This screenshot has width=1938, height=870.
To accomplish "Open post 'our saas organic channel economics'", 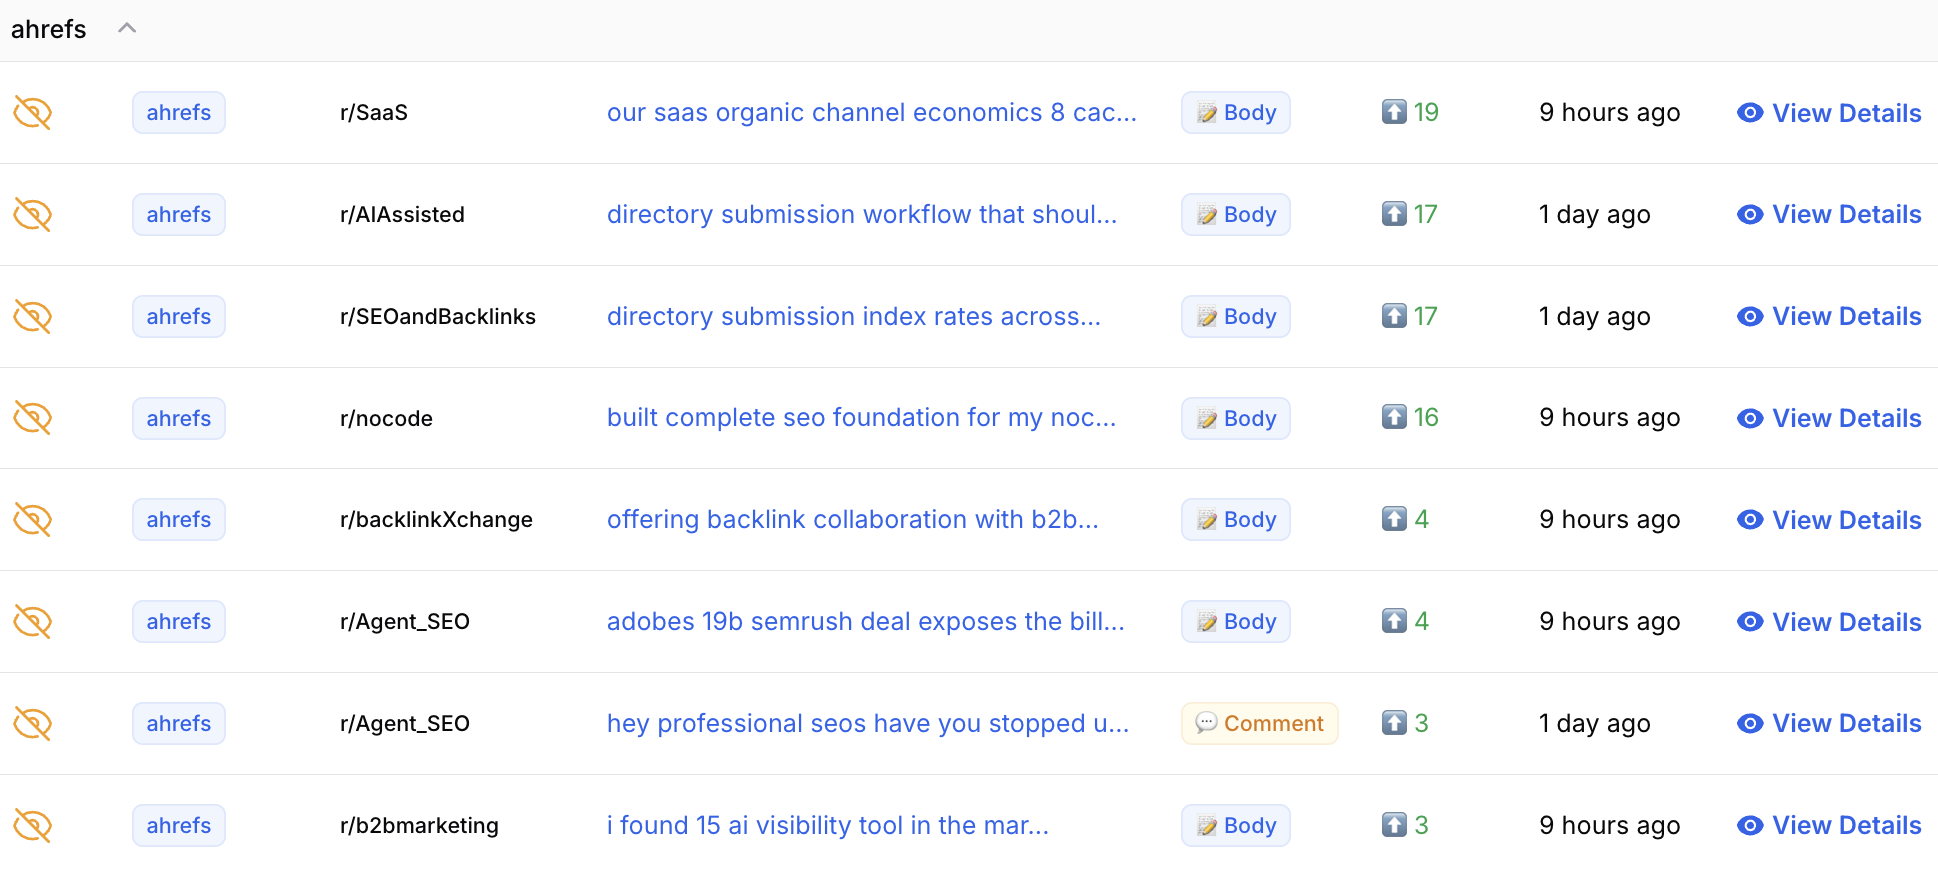I will pyautogui.click(x=871, y=113).
